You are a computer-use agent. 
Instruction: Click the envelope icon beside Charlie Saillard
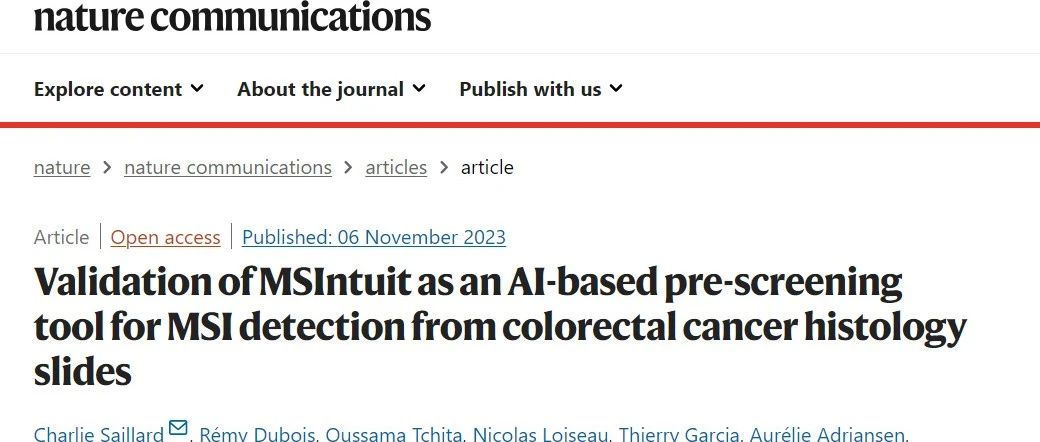coord(178,428)
